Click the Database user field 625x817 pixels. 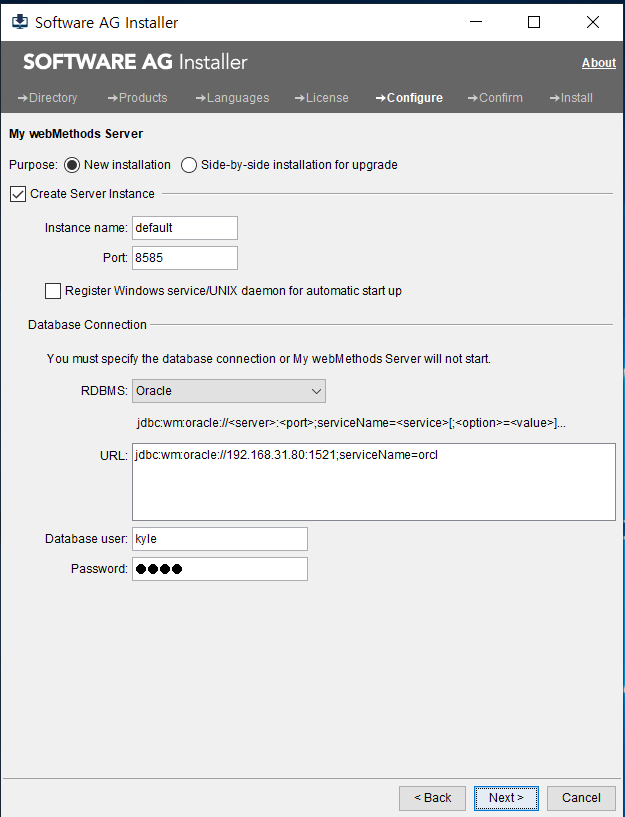220,539
